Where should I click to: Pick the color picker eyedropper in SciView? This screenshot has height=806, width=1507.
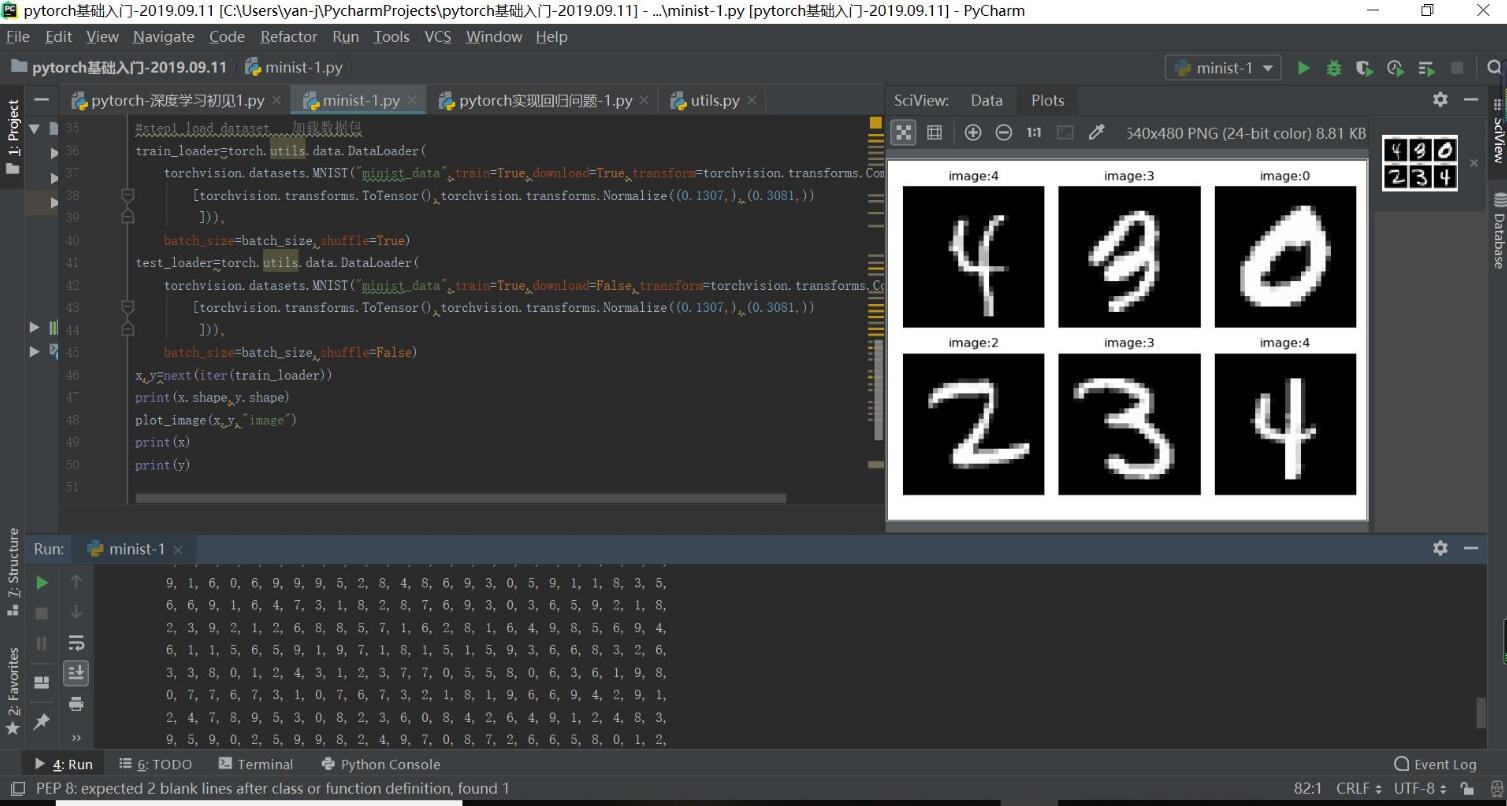pyautogui.click(x=1096, y=132)
